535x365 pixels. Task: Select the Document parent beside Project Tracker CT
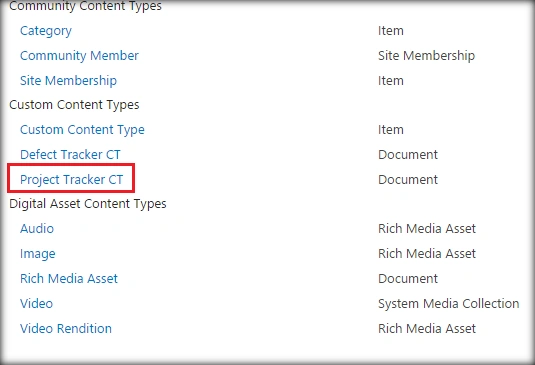pos(408,179)
